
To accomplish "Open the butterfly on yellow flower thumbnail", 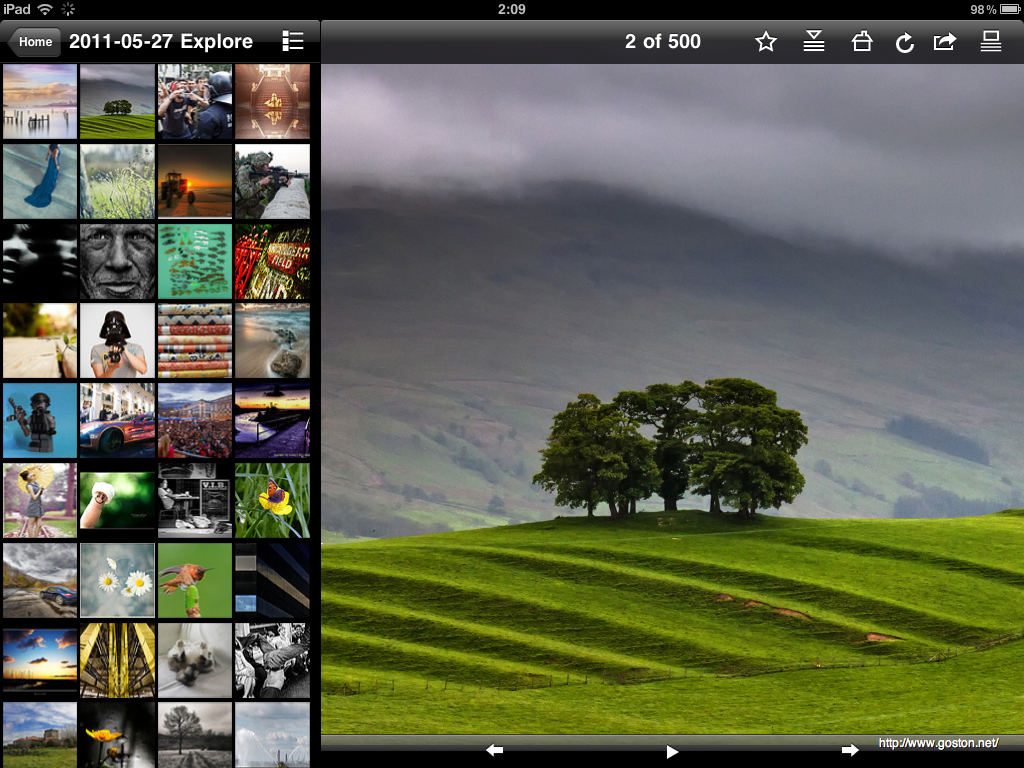I will click(x=272, y=500).
